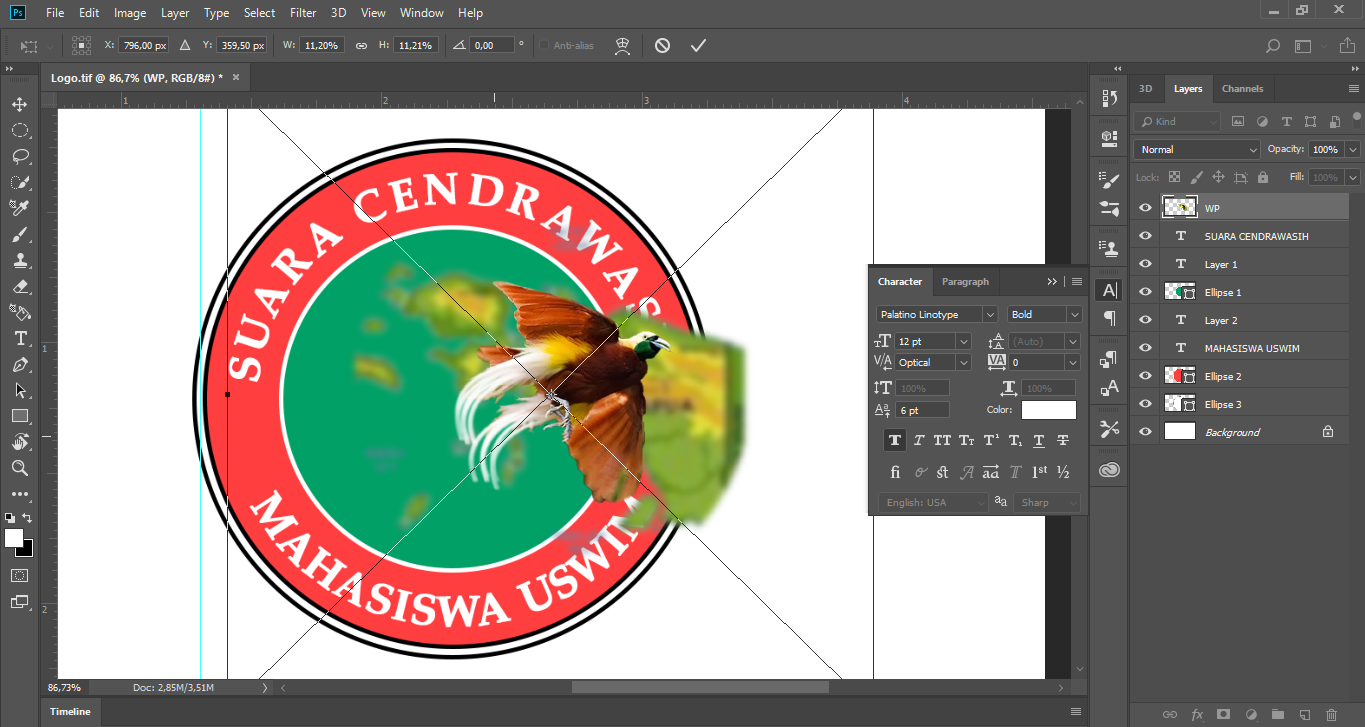Hide the Background layer
The image size is (1365, 727).
(1146, 432)
